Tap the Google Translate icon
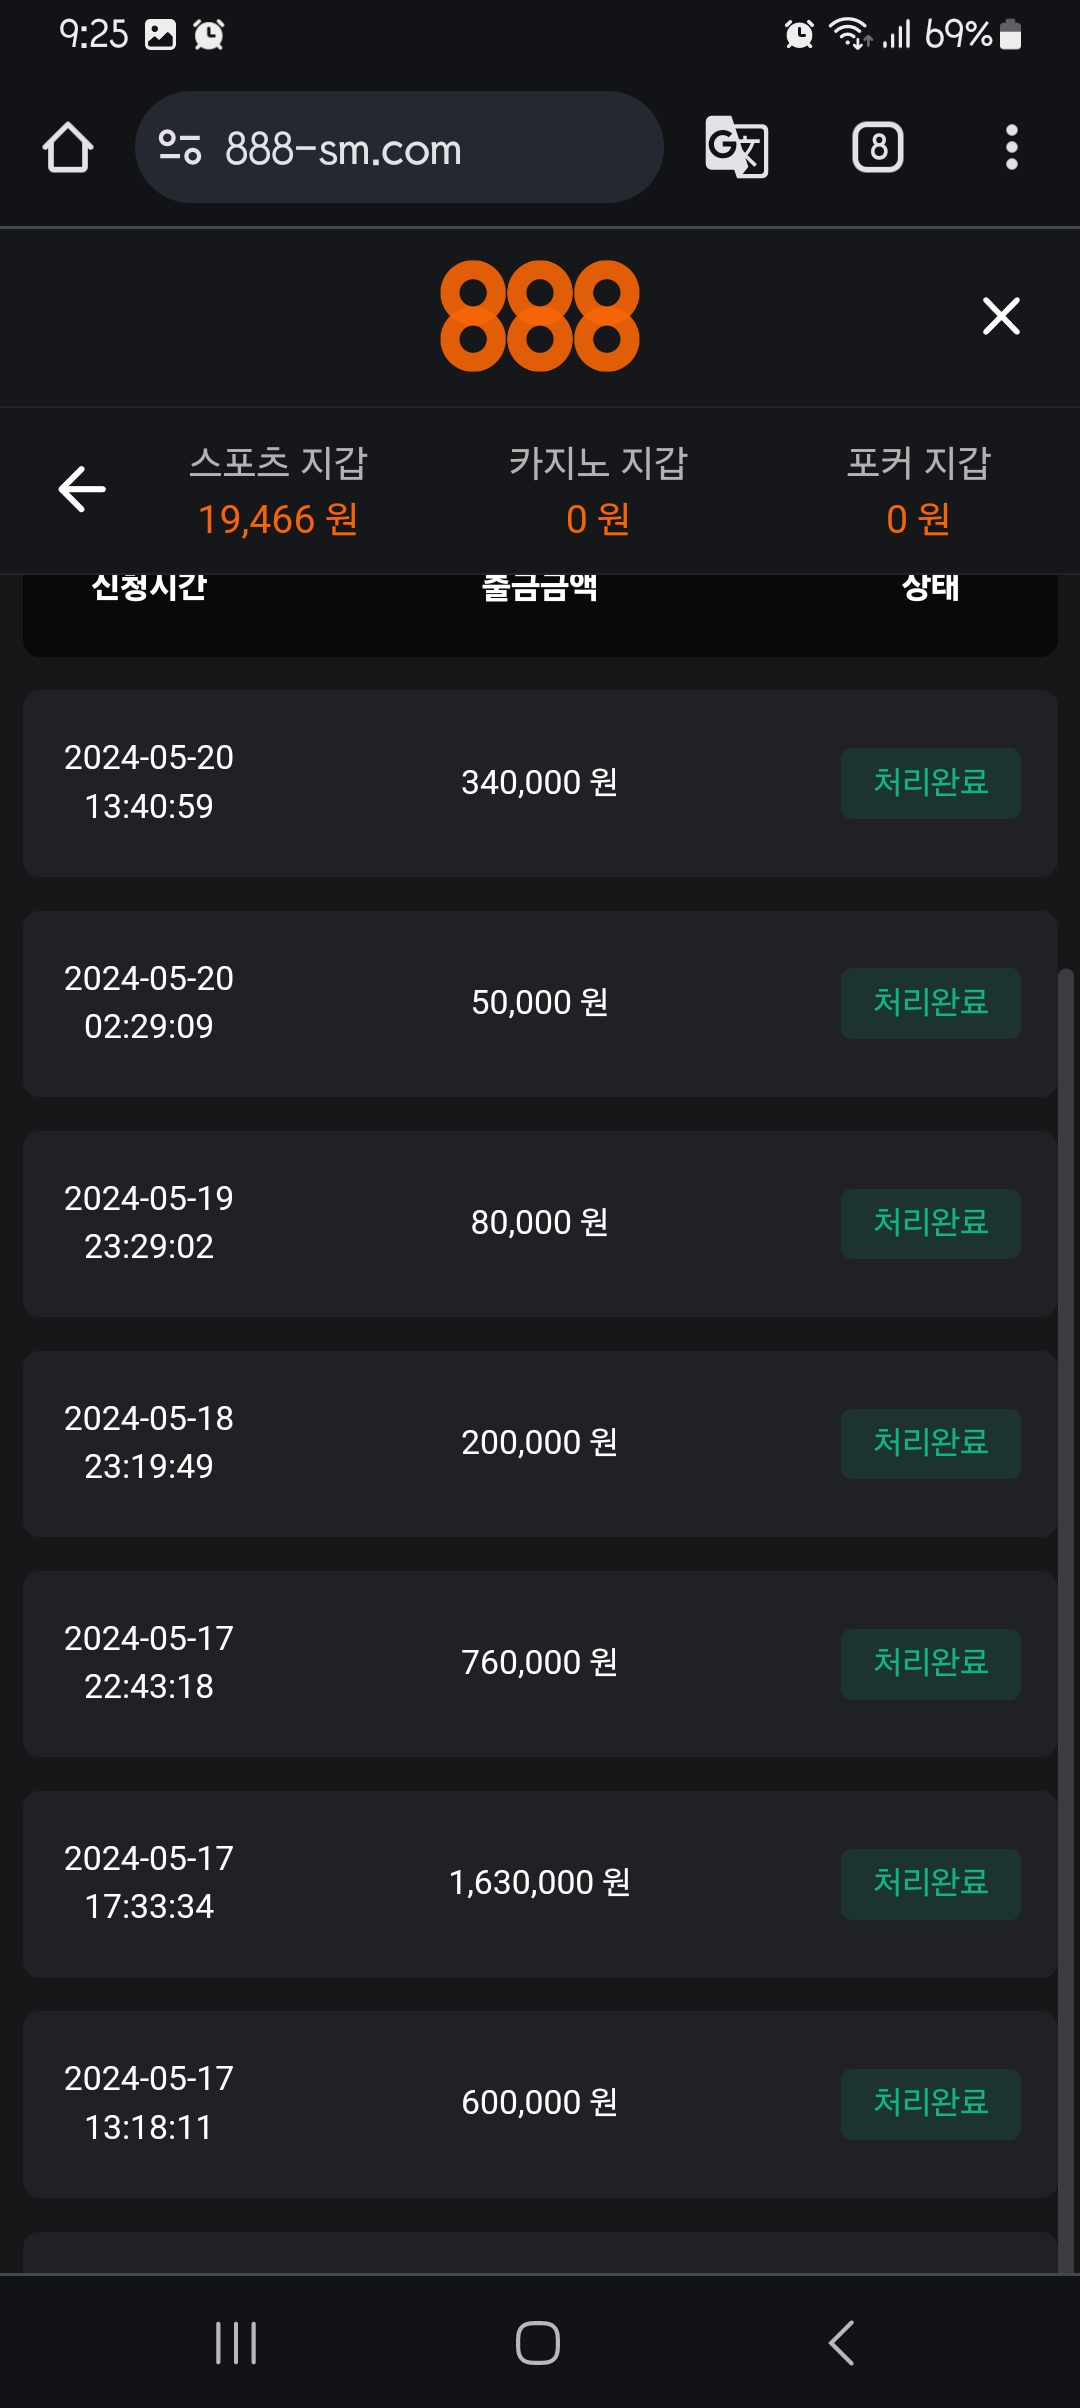1080x2408 pixels. pos(737,148)
